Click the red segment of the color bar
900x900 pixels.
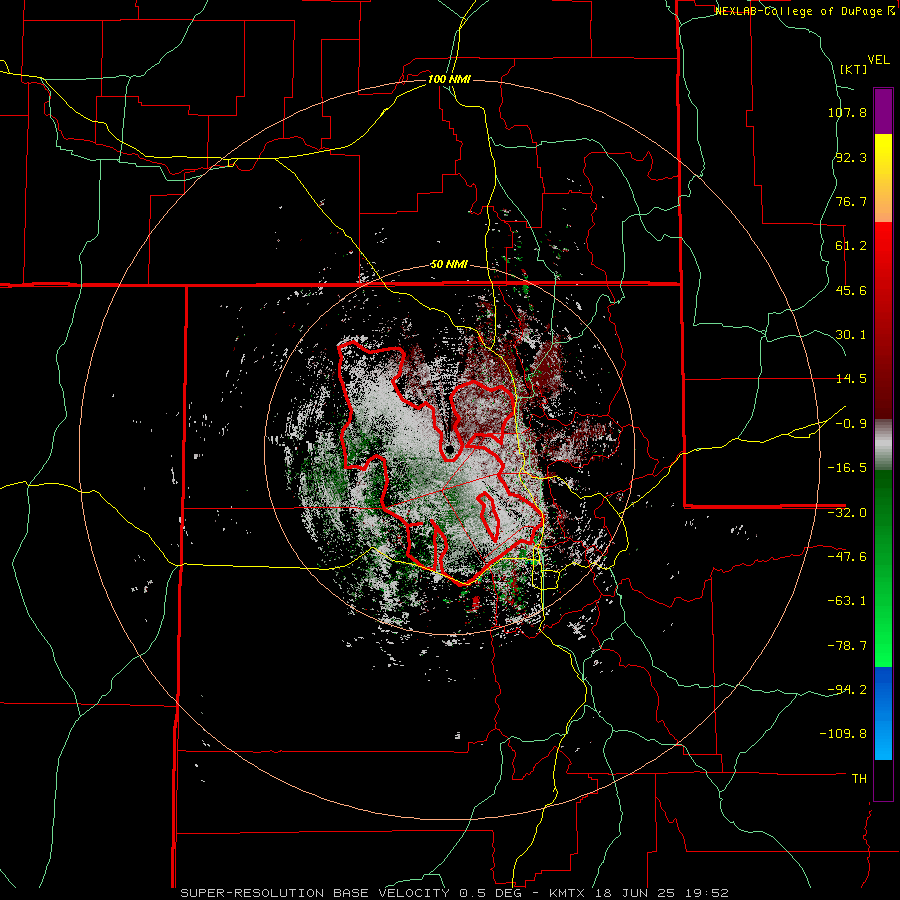883,320
